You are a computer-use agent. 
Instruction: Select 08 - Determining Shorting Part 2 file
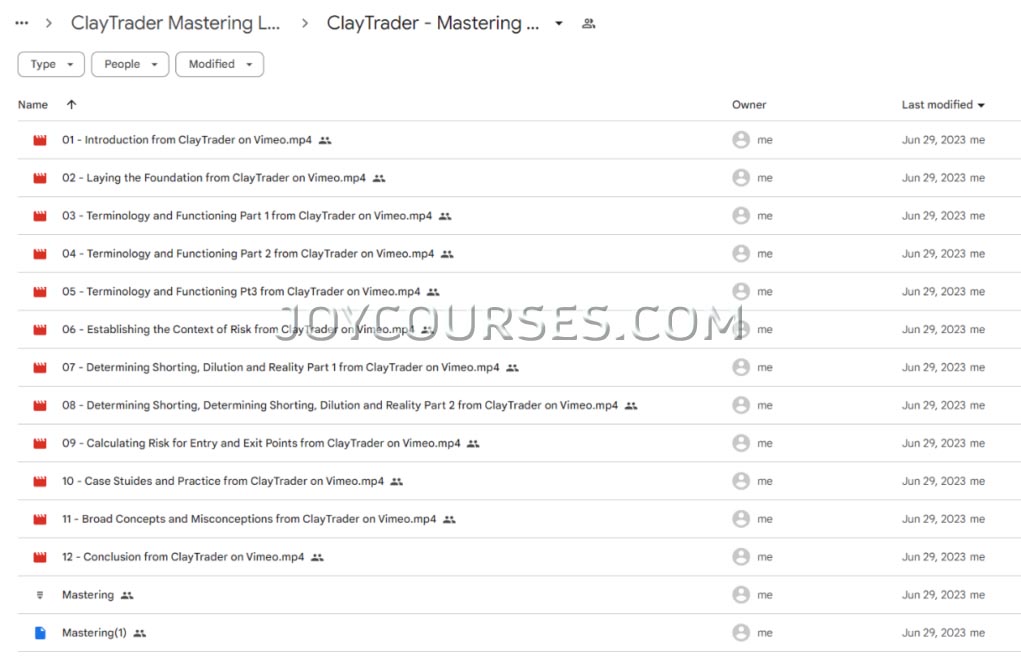pyautogui.click(x=340, y=405)
